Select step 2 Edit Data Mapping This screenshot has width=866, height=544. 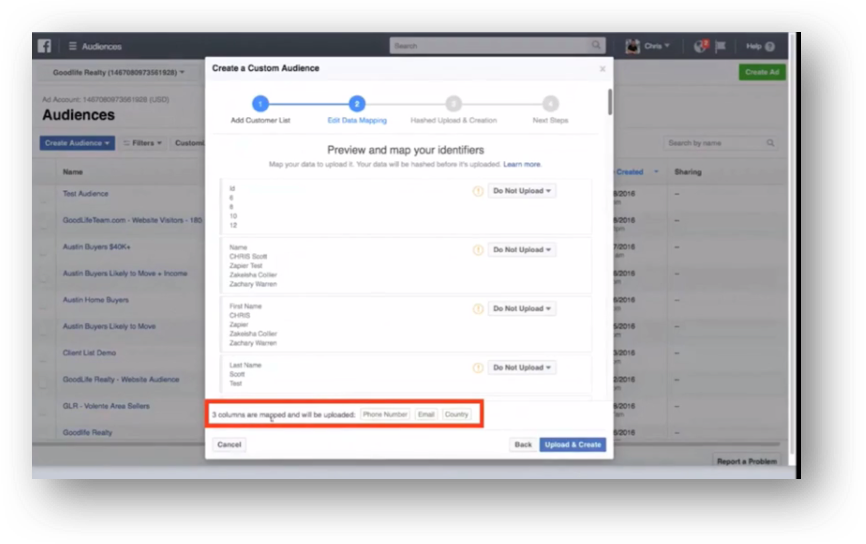click(357, 104)
